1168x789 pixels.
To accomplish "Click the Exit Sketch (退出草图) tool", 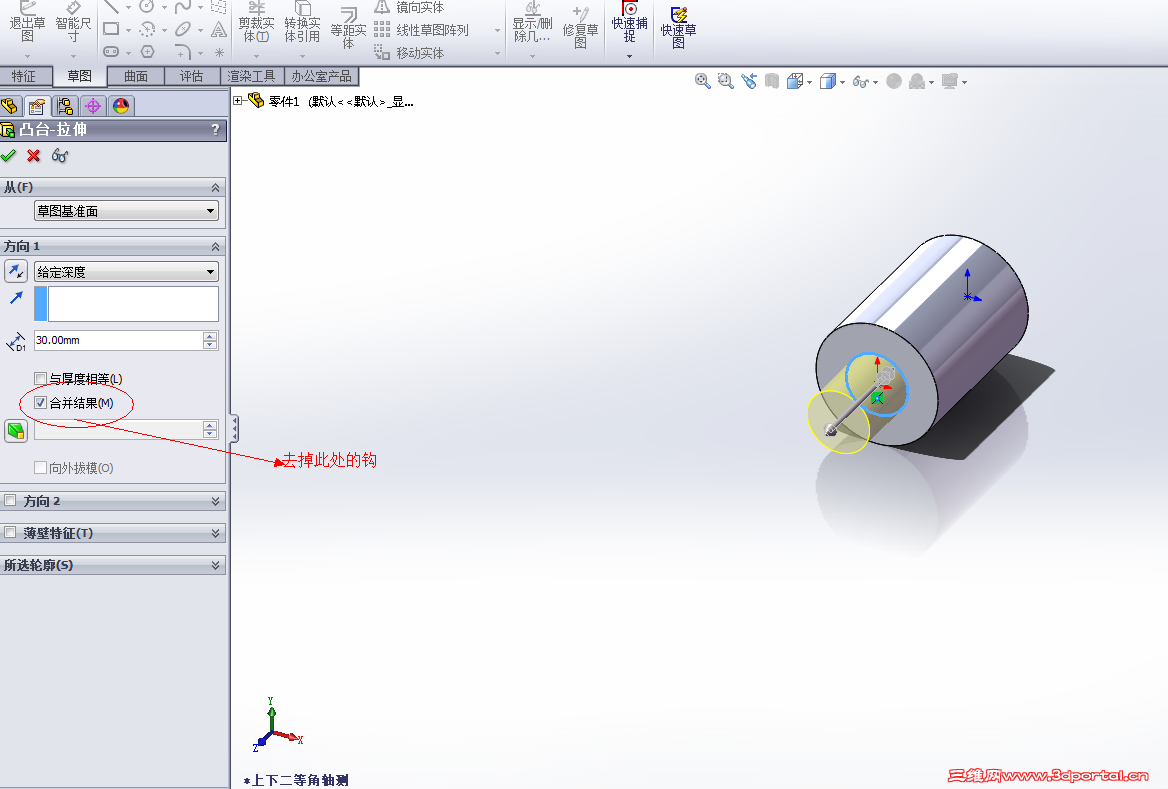I will pos(28,22).
